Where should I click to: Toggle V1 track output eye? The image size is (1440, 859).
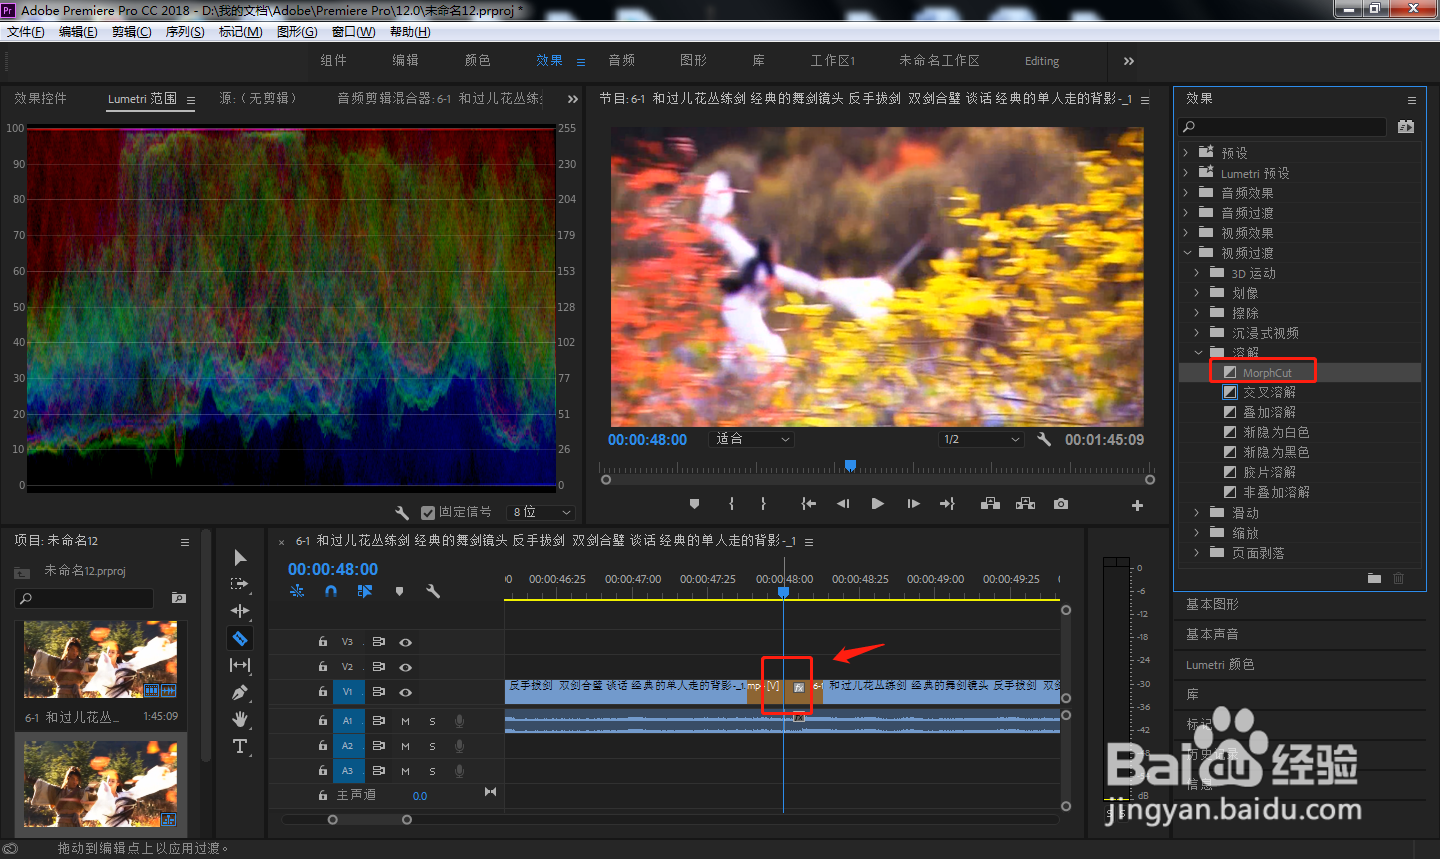[405, 692]
